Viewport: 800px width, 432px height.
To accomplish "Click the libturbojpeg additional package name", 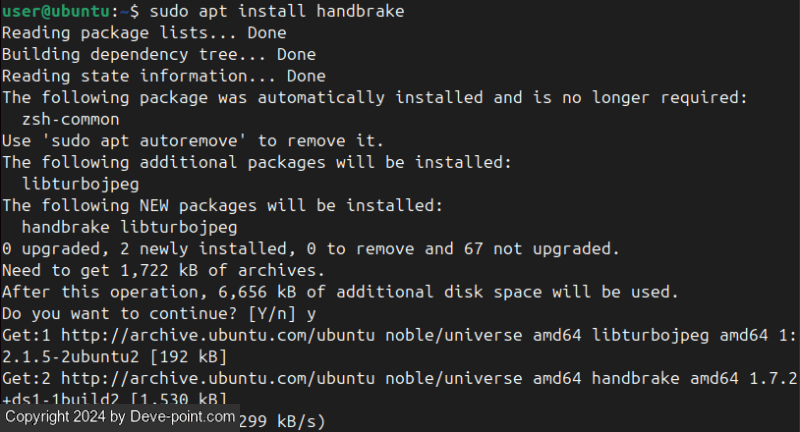I will coord(81,184).
